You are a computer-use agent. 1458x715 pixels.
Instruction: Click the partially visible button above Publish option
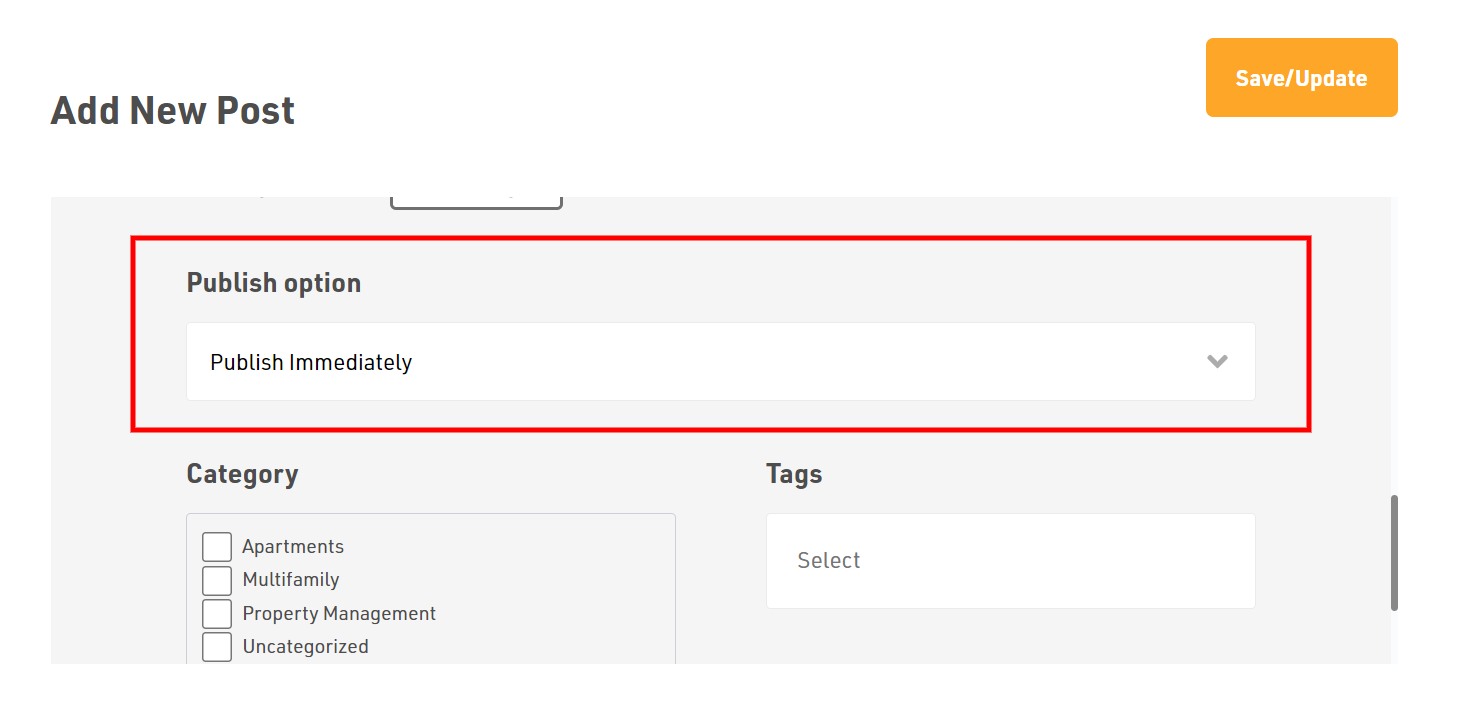click(476, 202)
